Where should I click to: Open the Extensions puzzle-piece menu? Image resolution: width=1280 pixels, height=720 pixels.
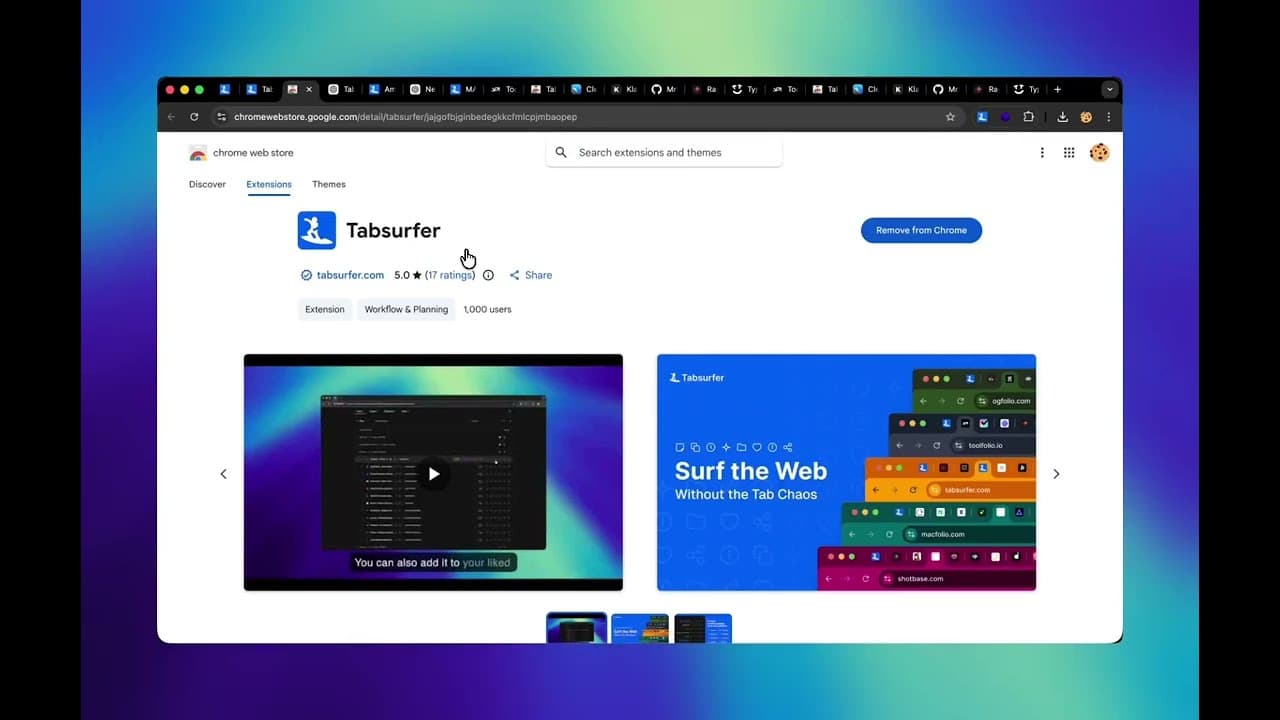[x=1028, y=117]
